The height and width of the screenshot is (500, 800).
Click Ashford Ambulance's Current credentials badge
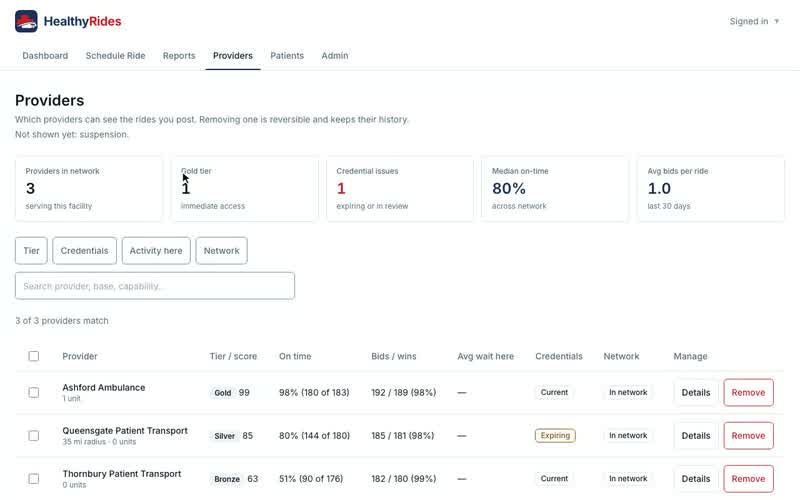point(554,392)
